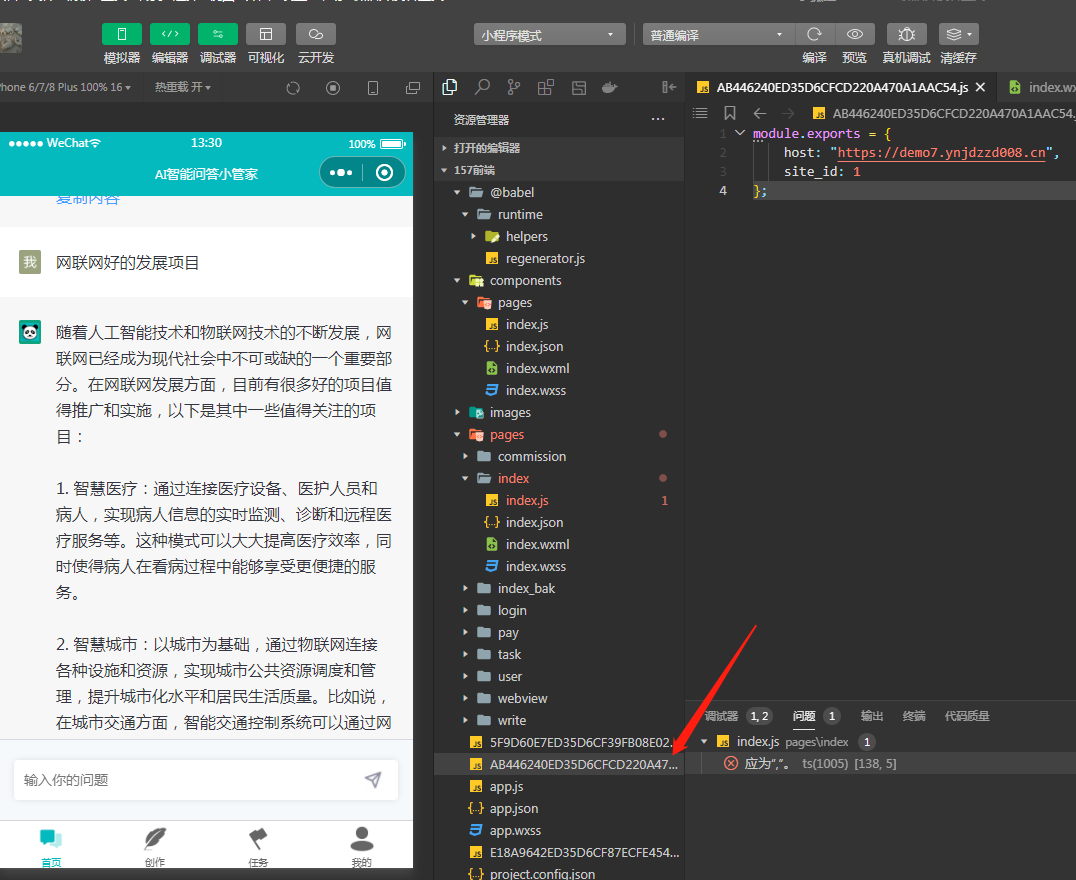Viewport: 1076px width, 880px height.
Task: Open the mini-program mode dropdown
Action: pyautogui.click(x=549, y=34)
